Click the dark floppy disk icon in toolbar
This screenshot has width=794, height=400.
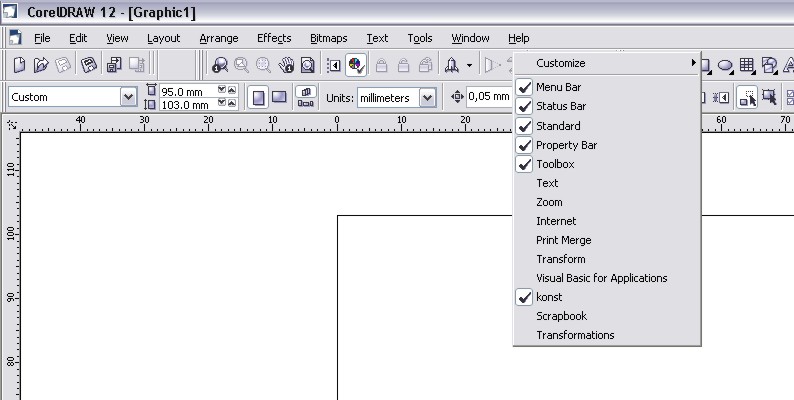click(89, 65)
